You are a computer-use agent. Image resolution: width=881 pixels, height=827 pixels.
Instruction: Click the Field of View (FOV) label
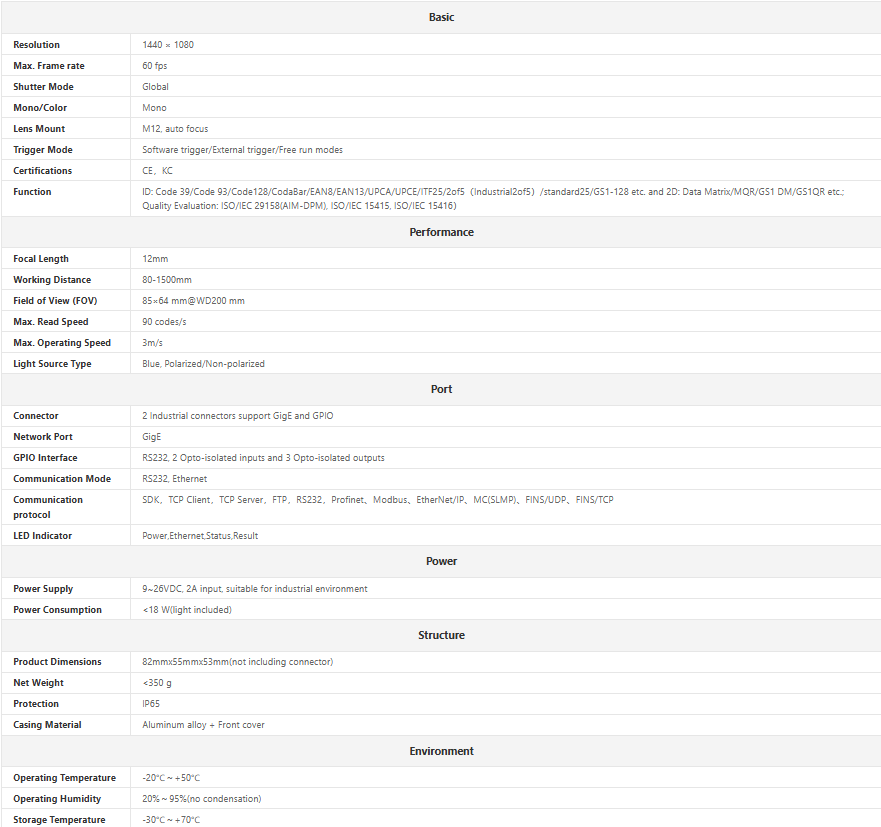tap(55, 301)
